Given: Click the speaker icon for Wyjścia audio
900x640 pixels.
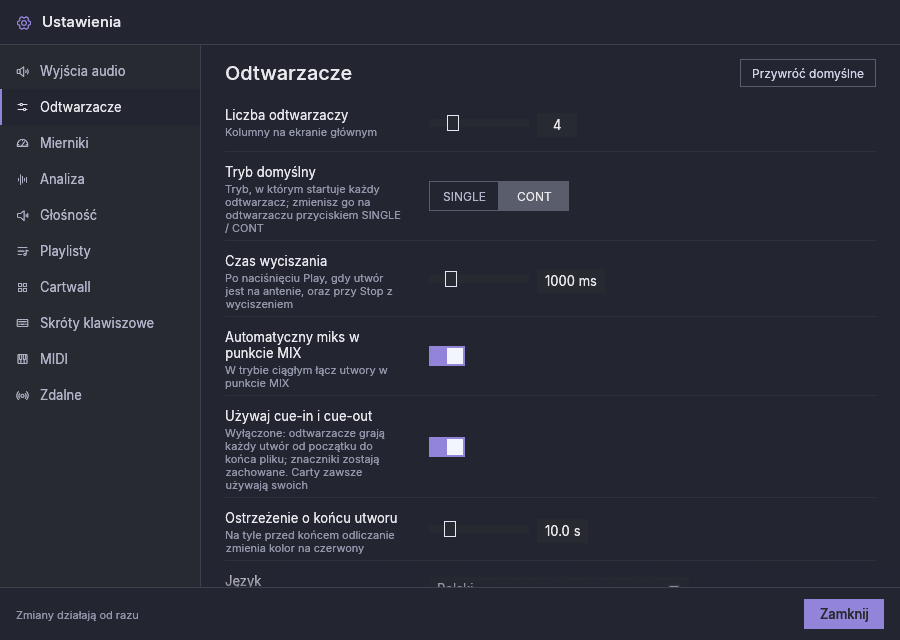Looking at the screenshot, I should click(22, 71).
